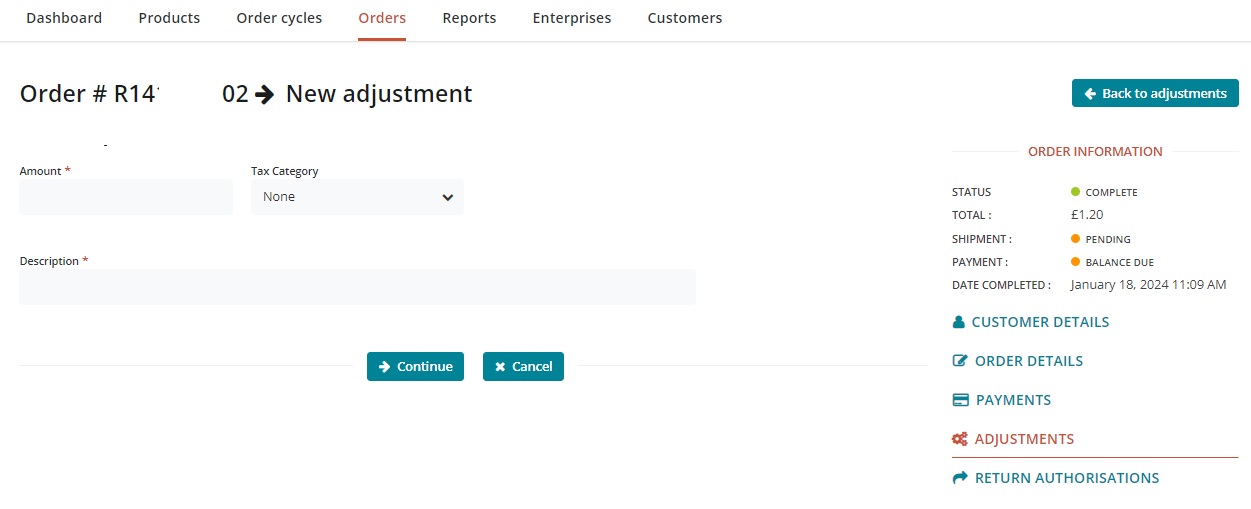Click the arrow icon in the page title

click(264, 95)
